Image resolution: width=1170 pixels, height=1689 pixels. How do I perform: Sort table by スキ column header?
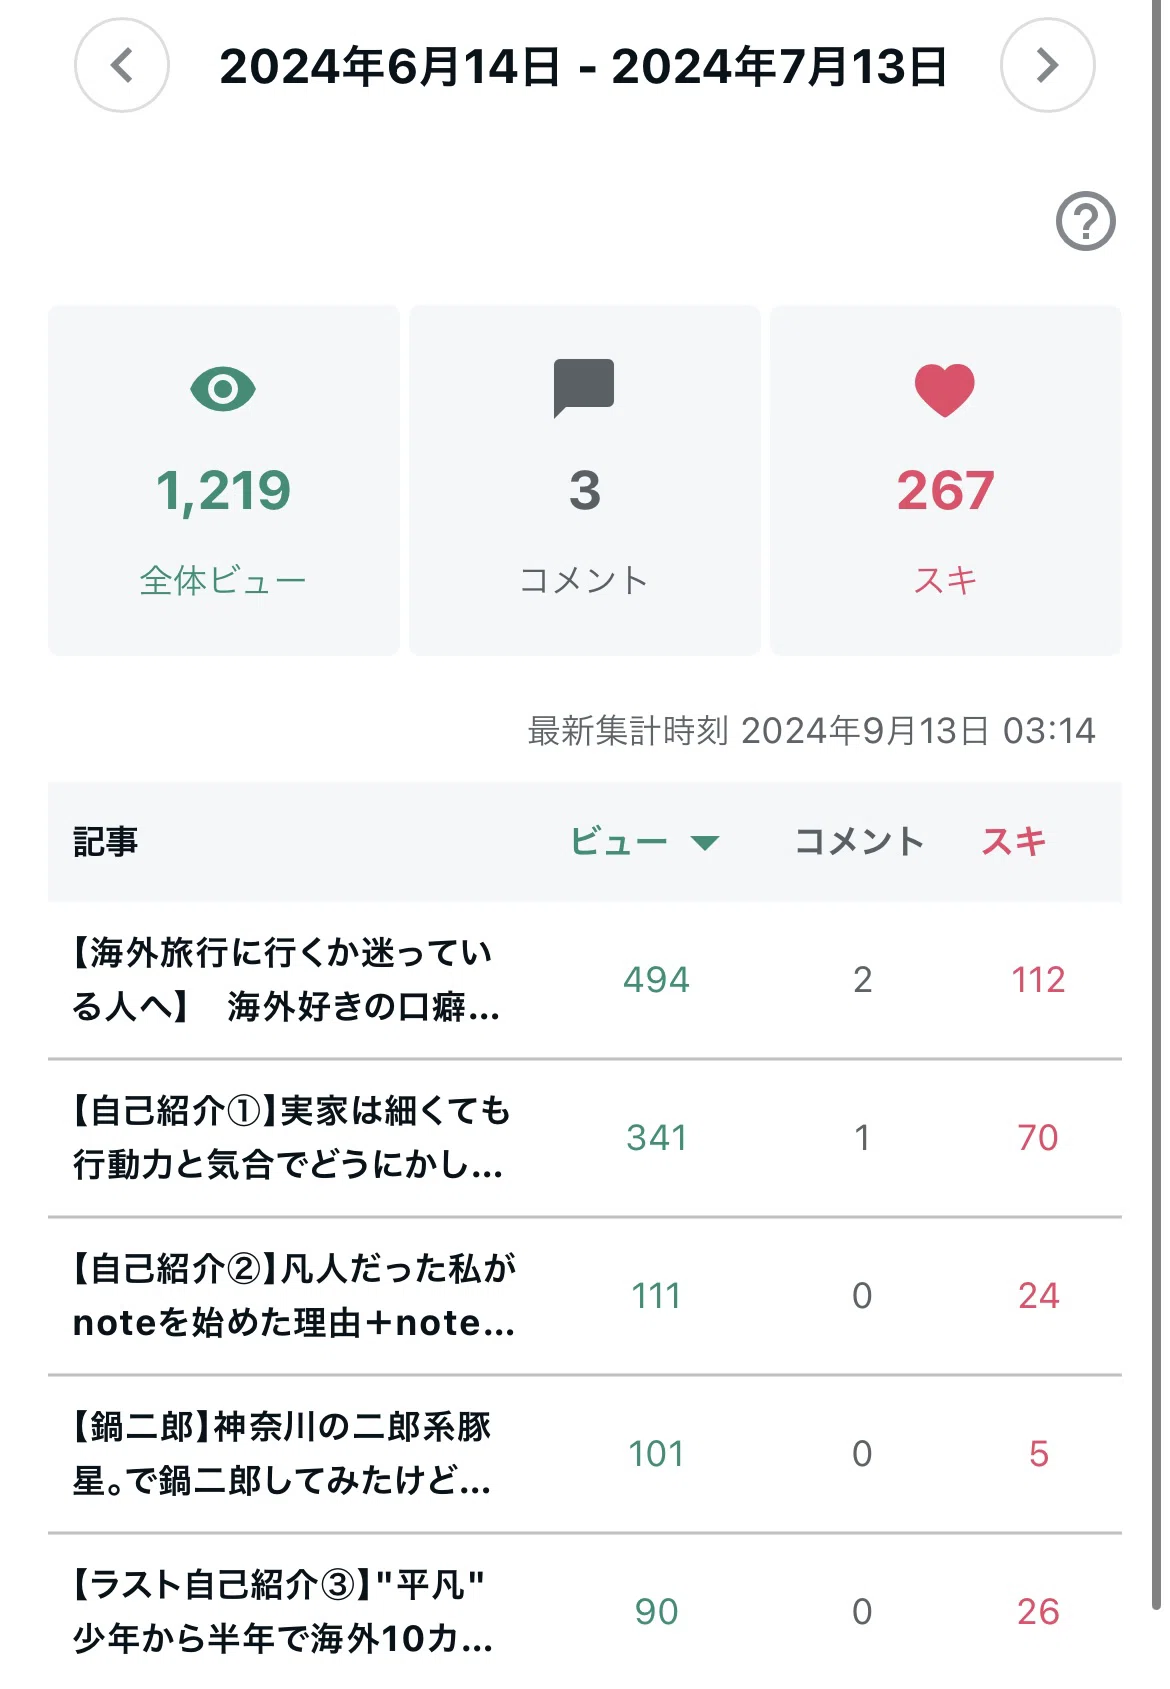pyautogui.click(x=1013, y=842)
